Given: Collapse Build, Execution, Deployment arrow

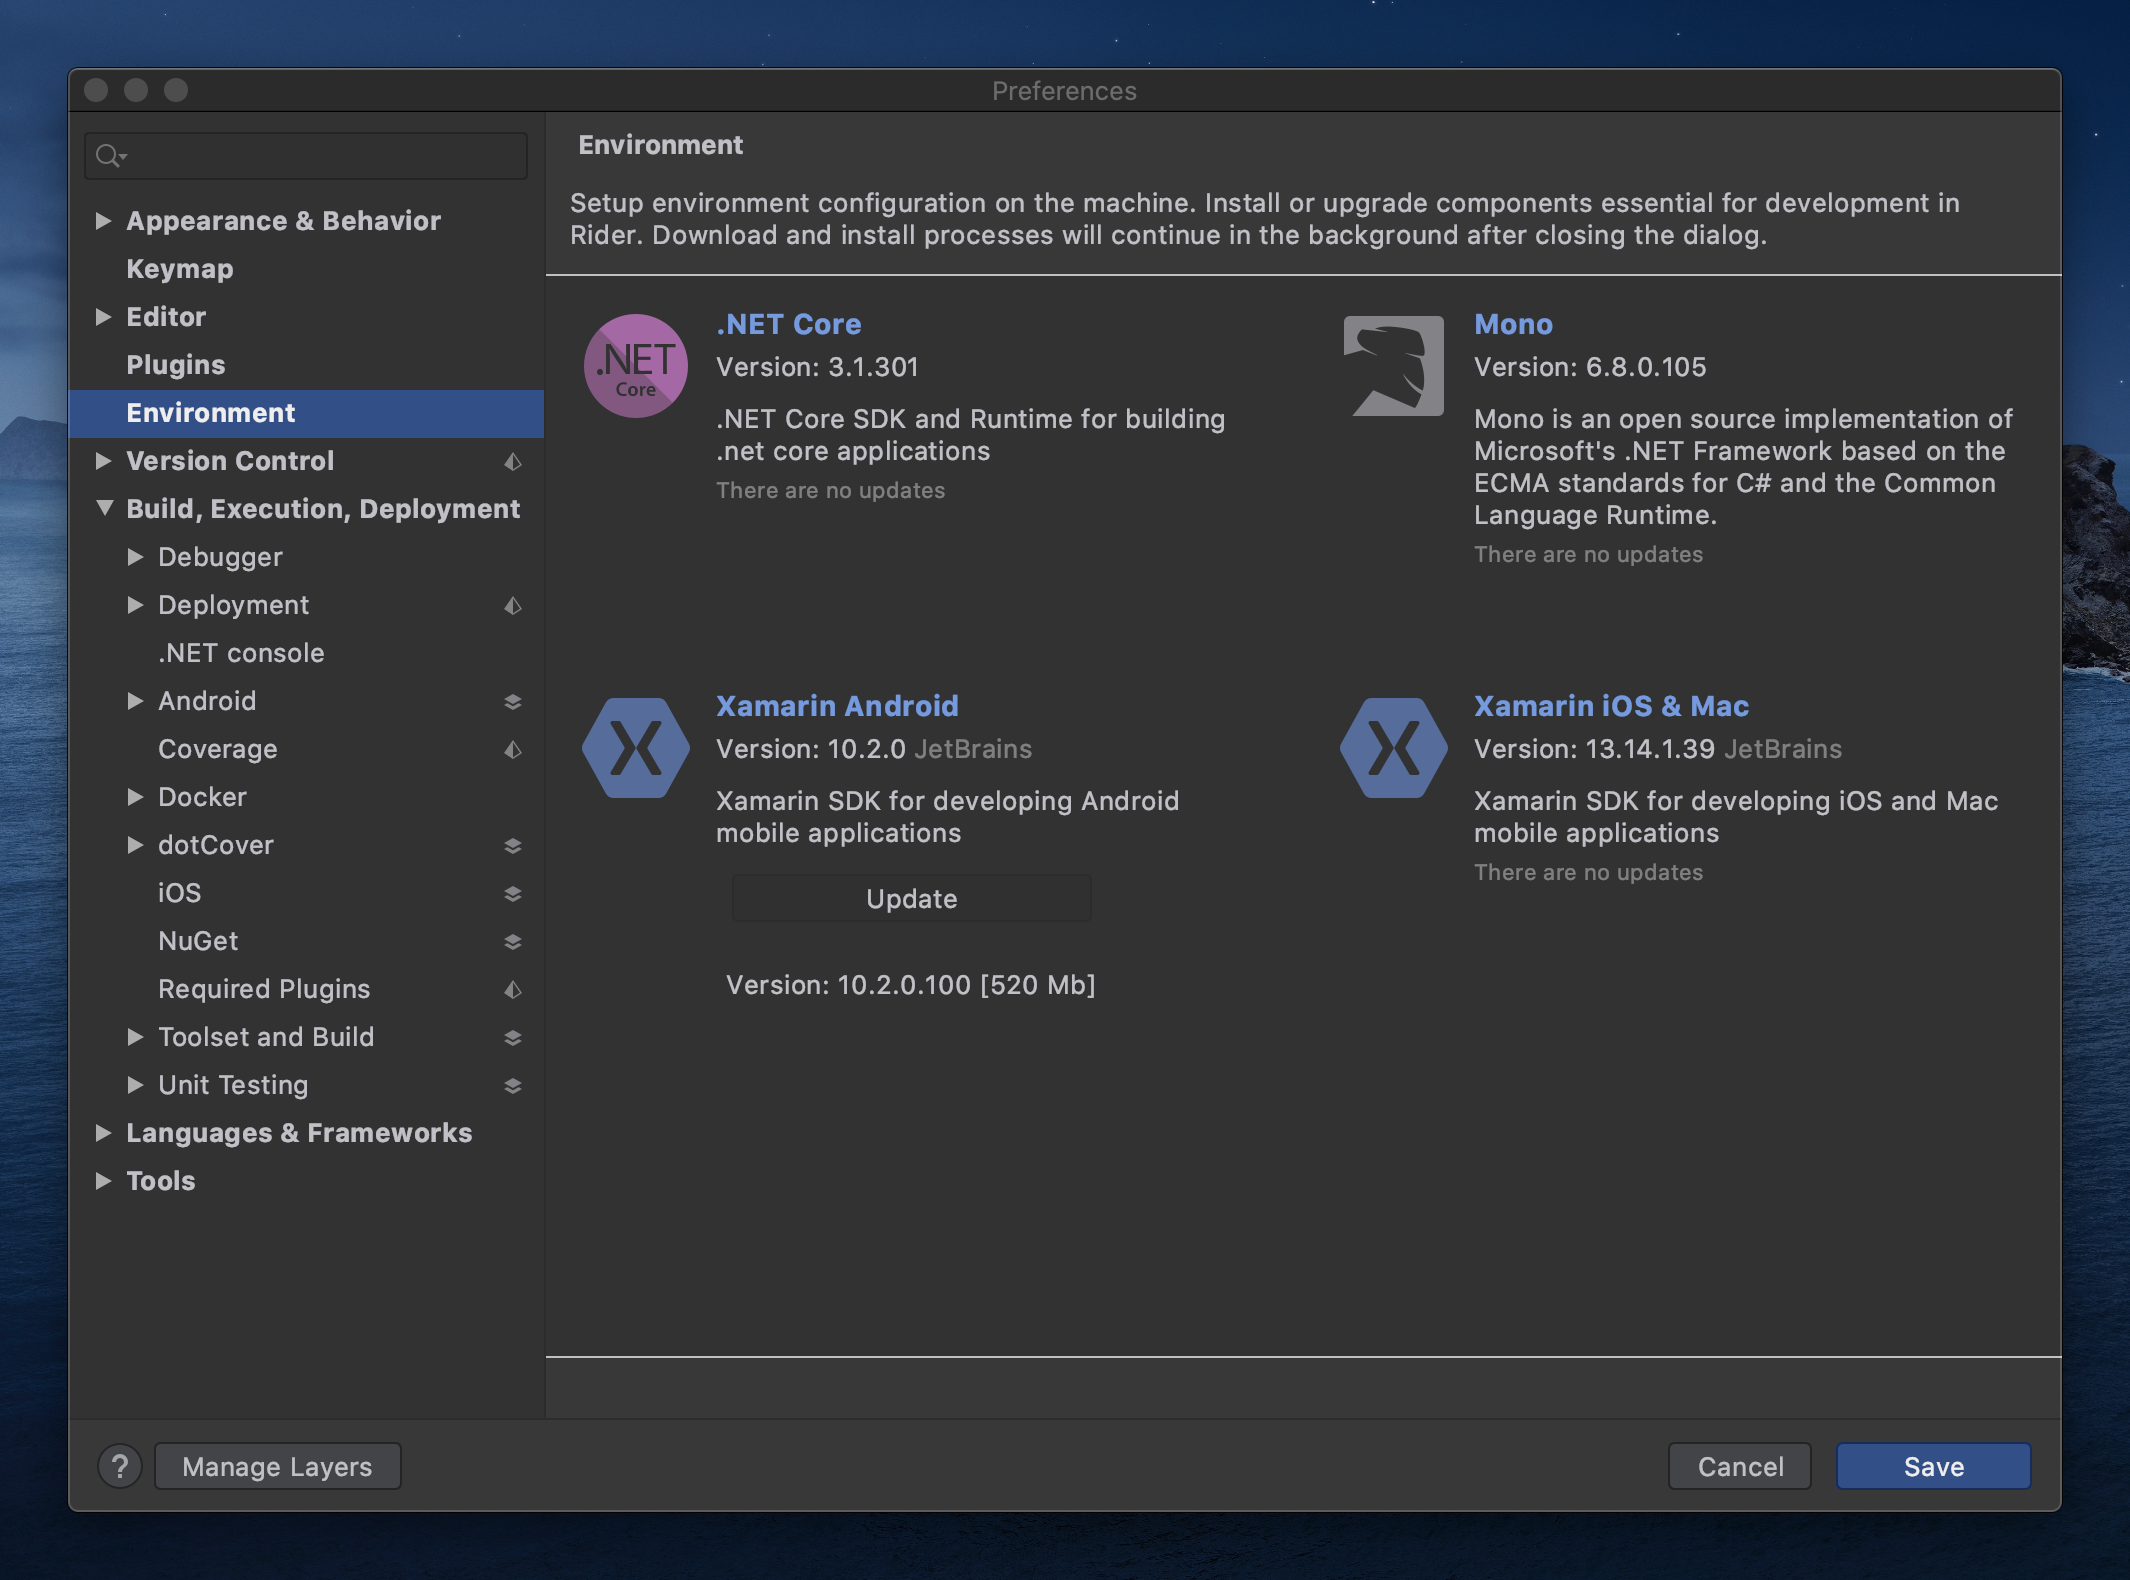Looking at the screenshot, I should 104,508.
